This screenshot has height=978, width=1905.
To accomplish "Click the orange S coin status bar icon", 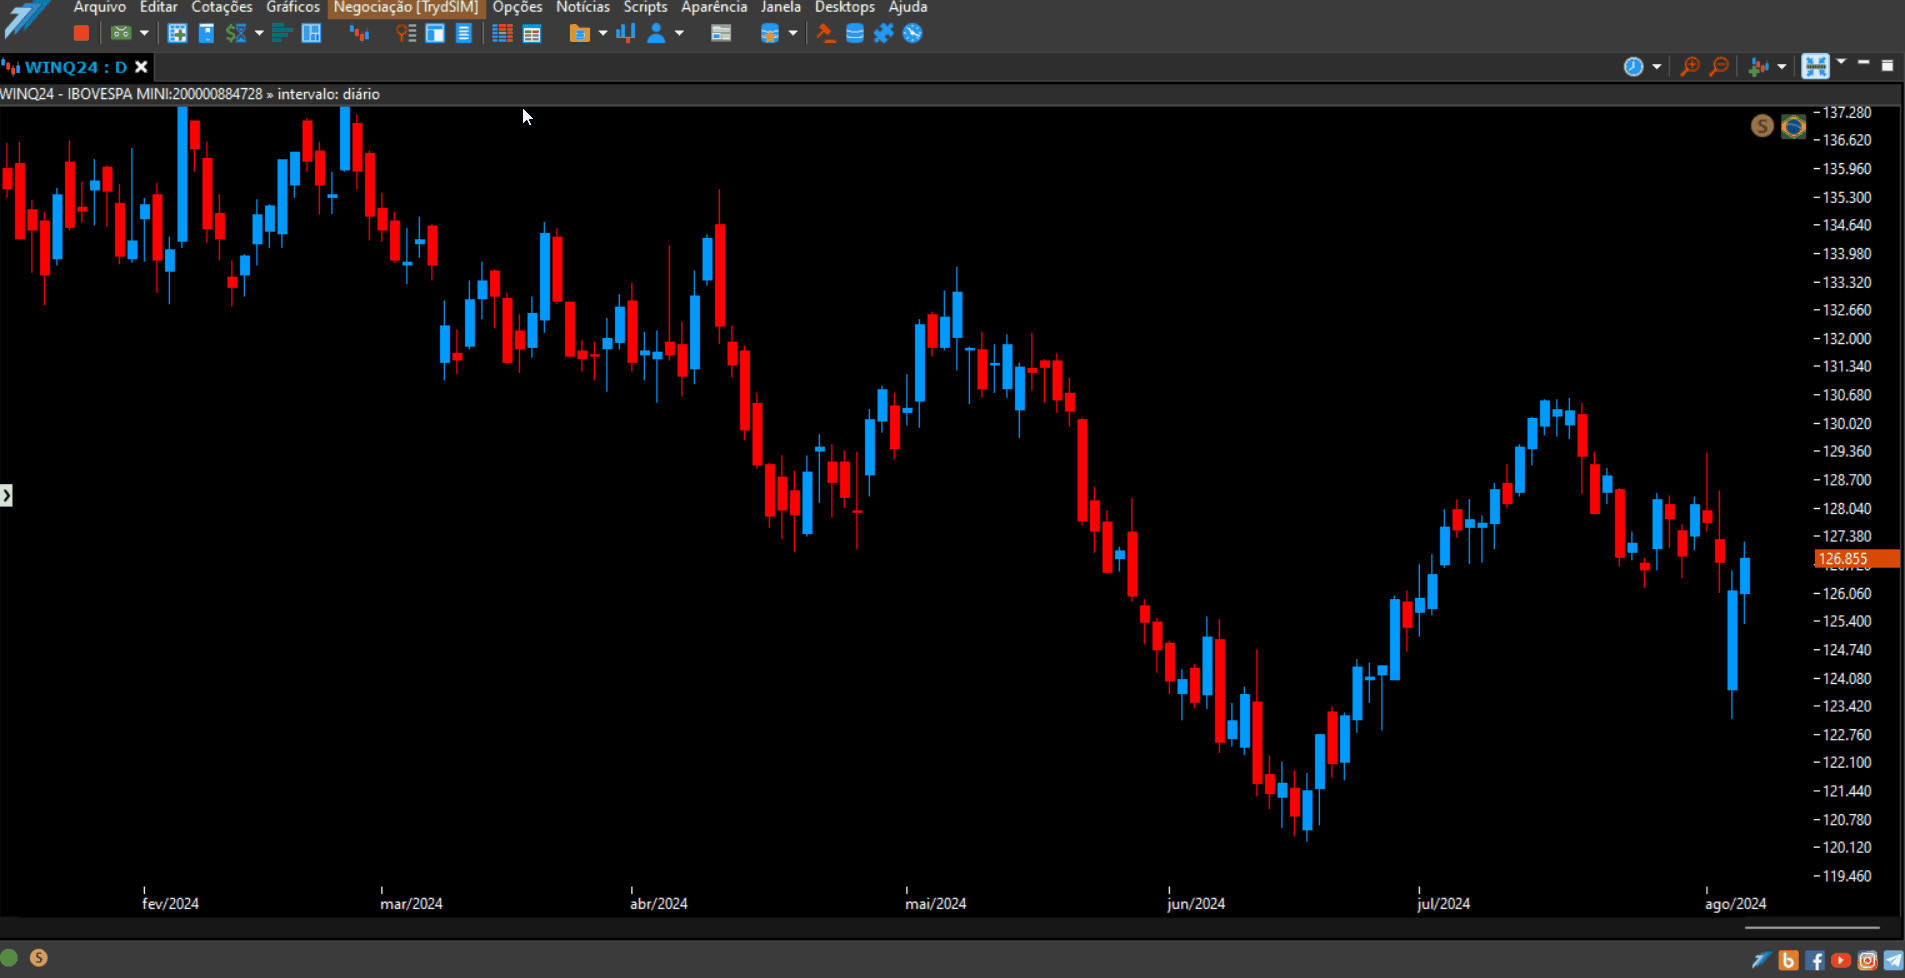I will click(38, 958).
